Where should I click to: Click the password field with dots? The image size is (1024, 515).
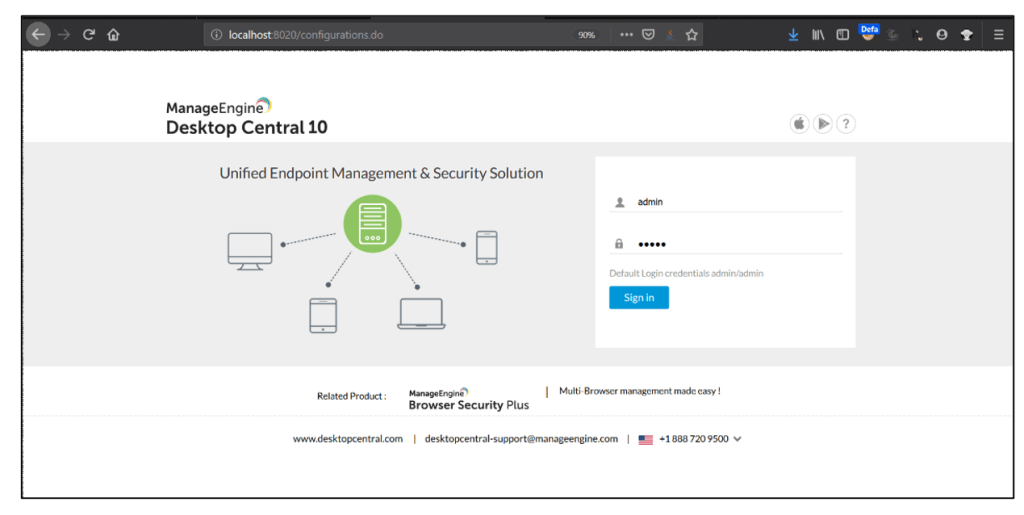(x=726, y=244)
